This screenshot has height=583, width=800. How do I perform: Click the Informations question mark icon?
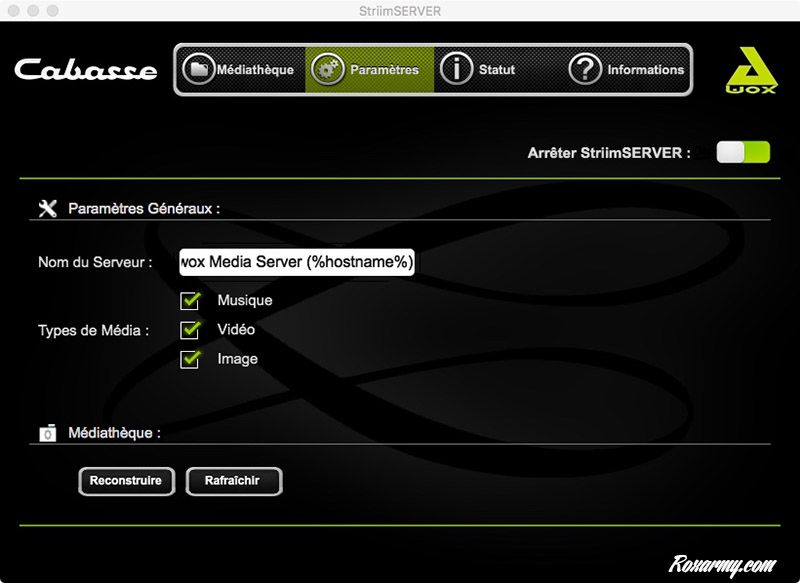pyautogui.click(x=585, y=70)
